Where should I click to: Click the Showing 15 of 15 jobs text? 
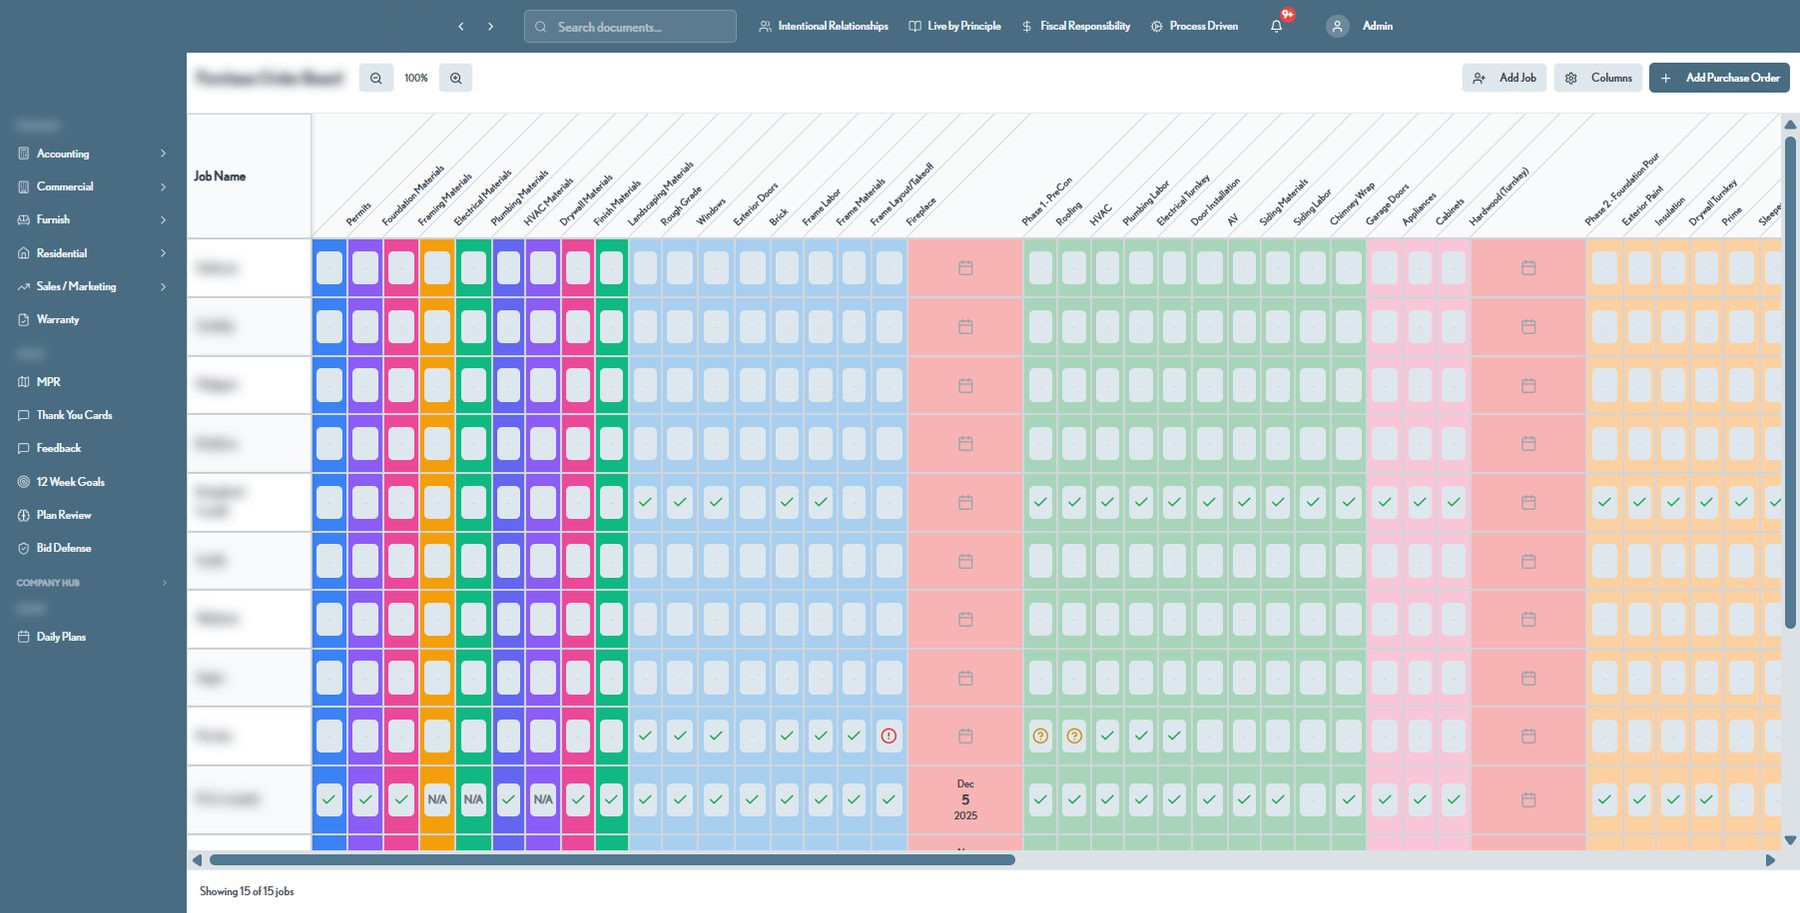247,891
